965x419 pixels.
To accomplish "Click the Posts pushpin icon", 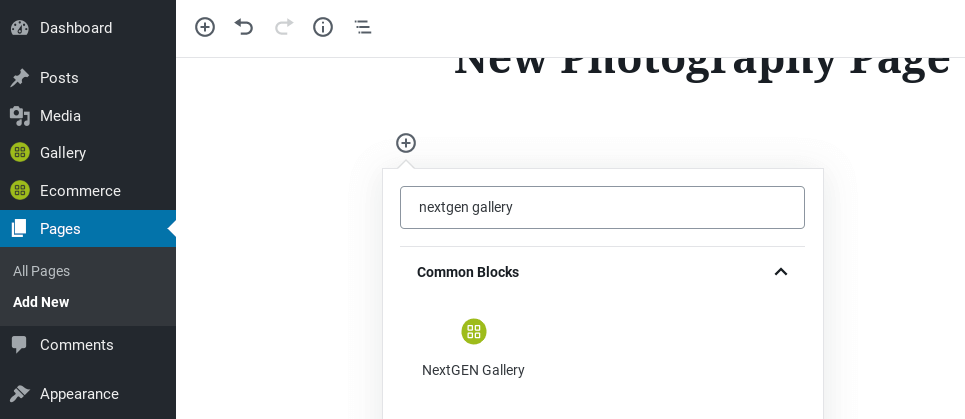I will coord(20,78).
